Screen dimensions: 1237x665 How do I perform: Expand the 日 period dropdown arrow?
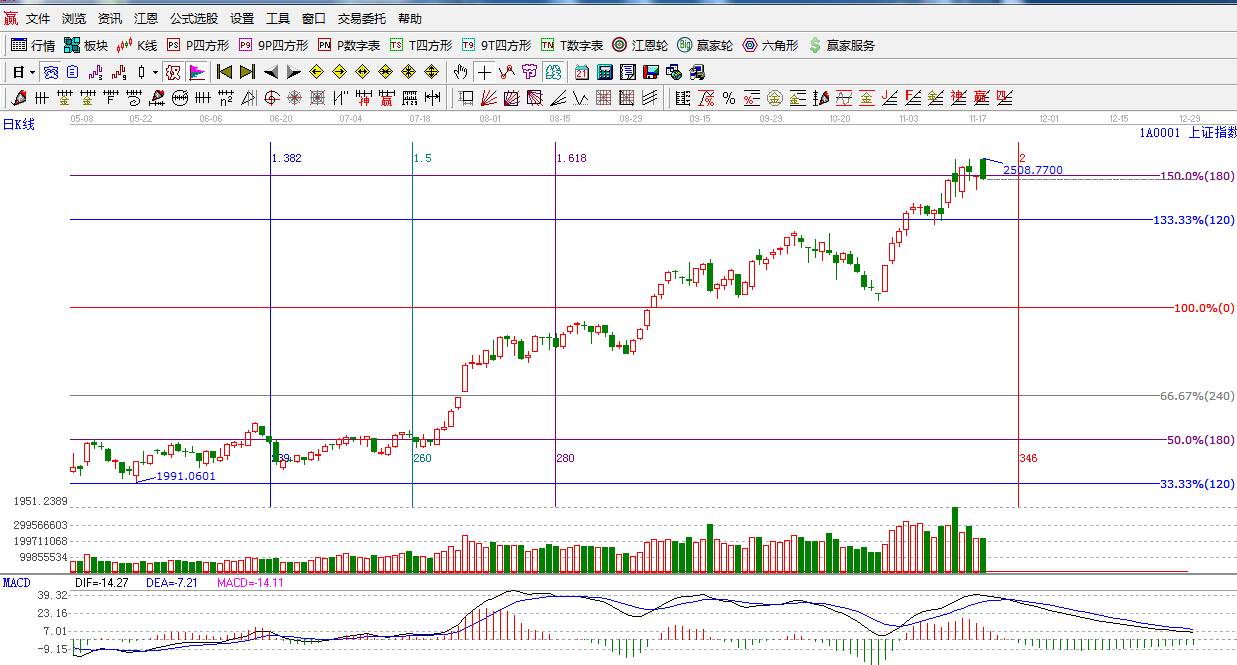32,72
